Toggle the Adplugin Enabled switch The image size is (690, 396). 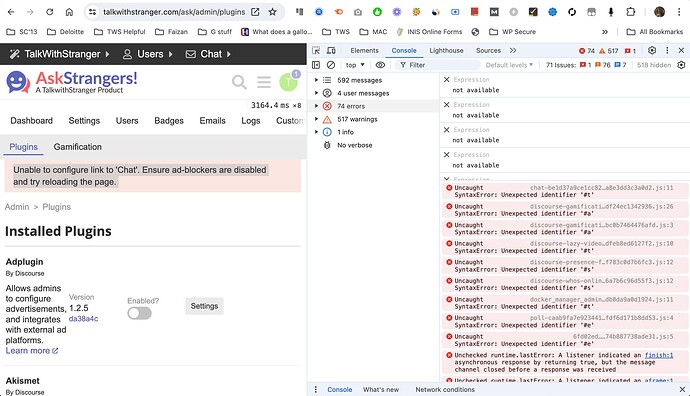point(139,313)
